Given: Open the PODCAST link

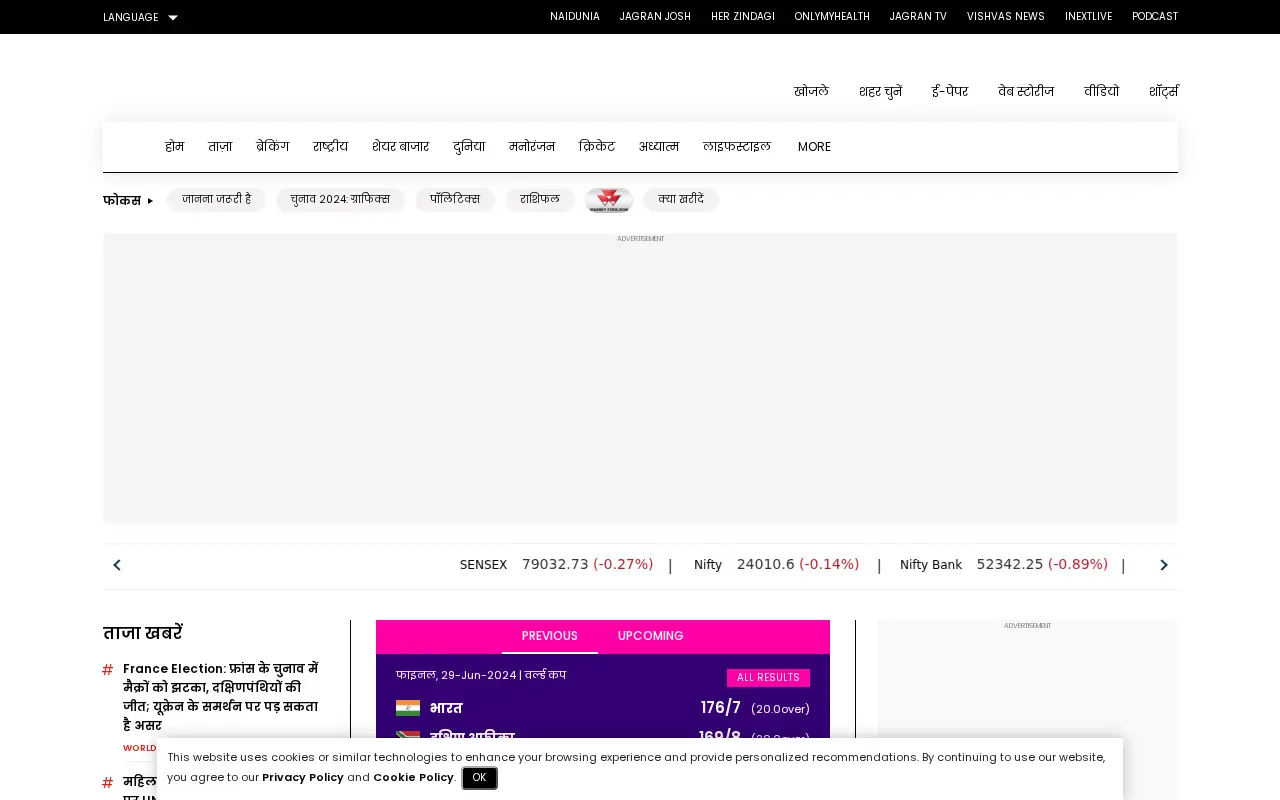Looking at the screenshot, I should click(1155, 17).
